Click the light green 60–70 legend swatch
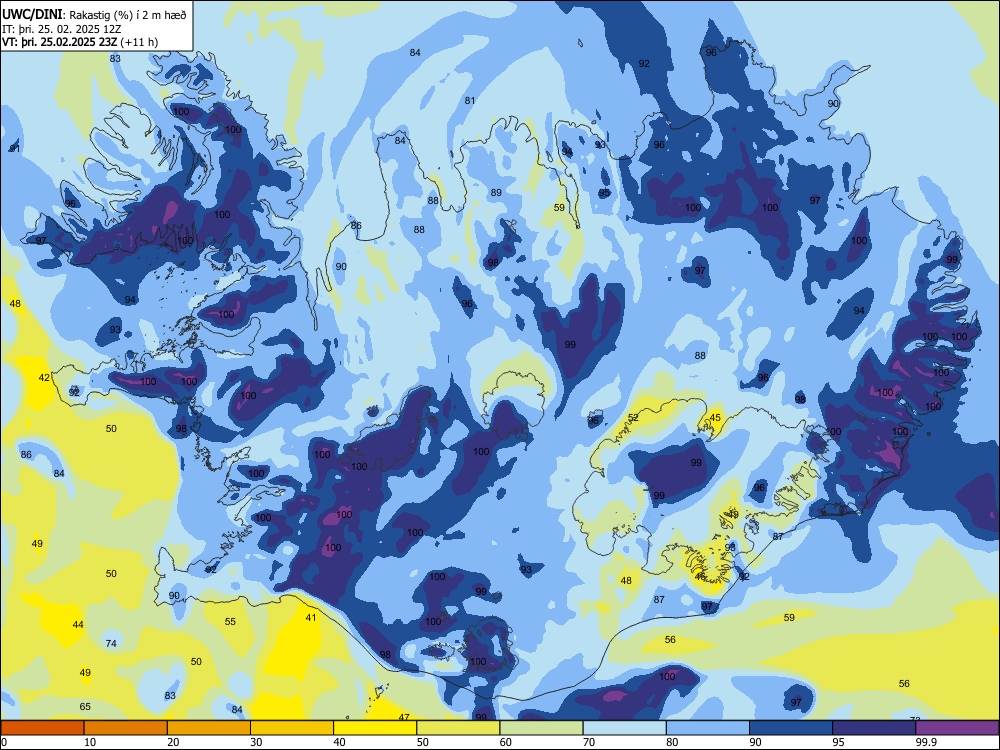The image size is (1000, 750). (541, 728)
